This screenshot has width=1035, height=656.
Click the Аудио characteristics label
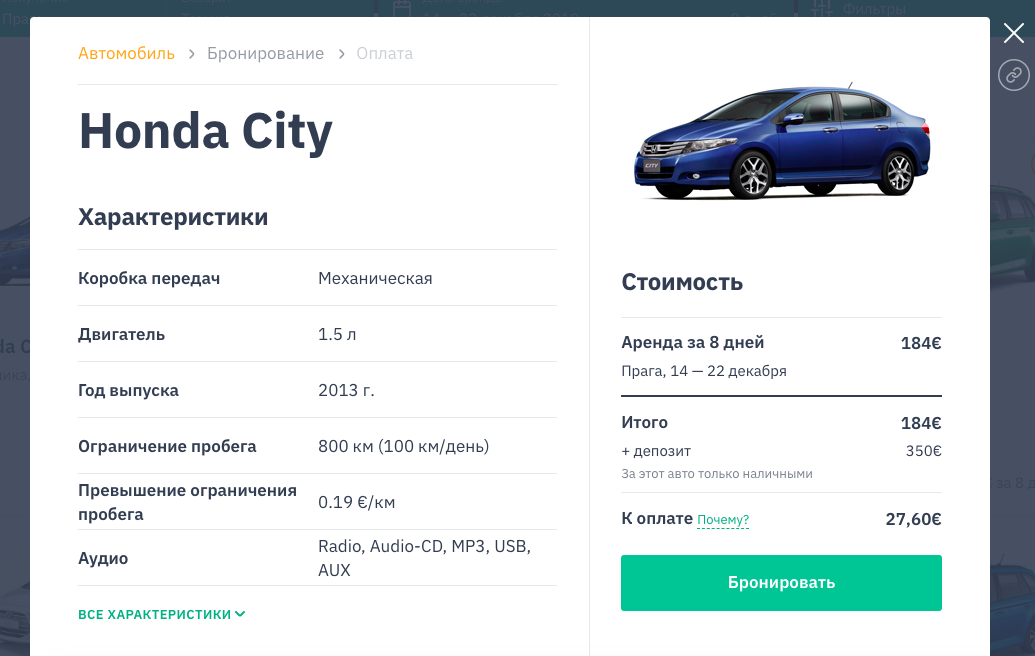pyautogui.click(x=103, y=558)
